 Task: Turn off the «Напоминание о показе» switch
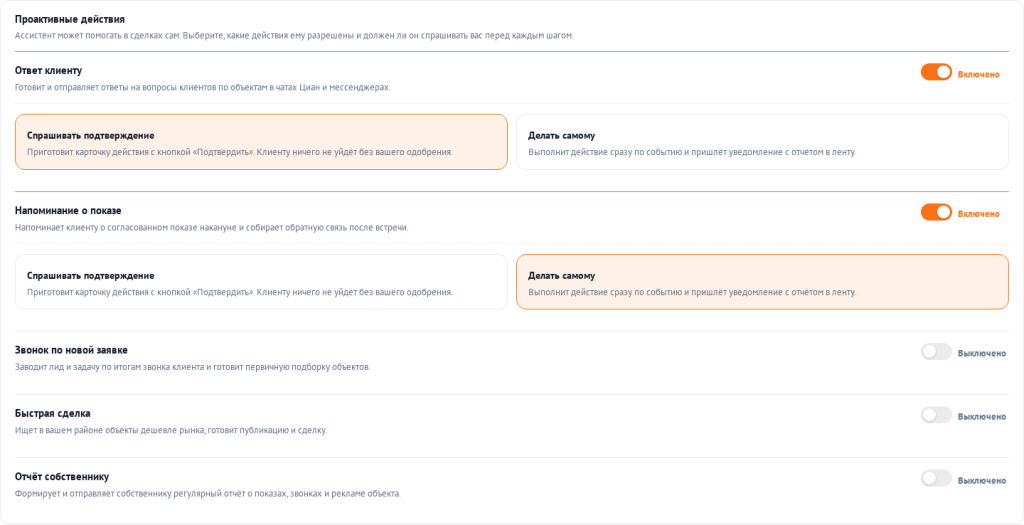(x=936, y=212)
